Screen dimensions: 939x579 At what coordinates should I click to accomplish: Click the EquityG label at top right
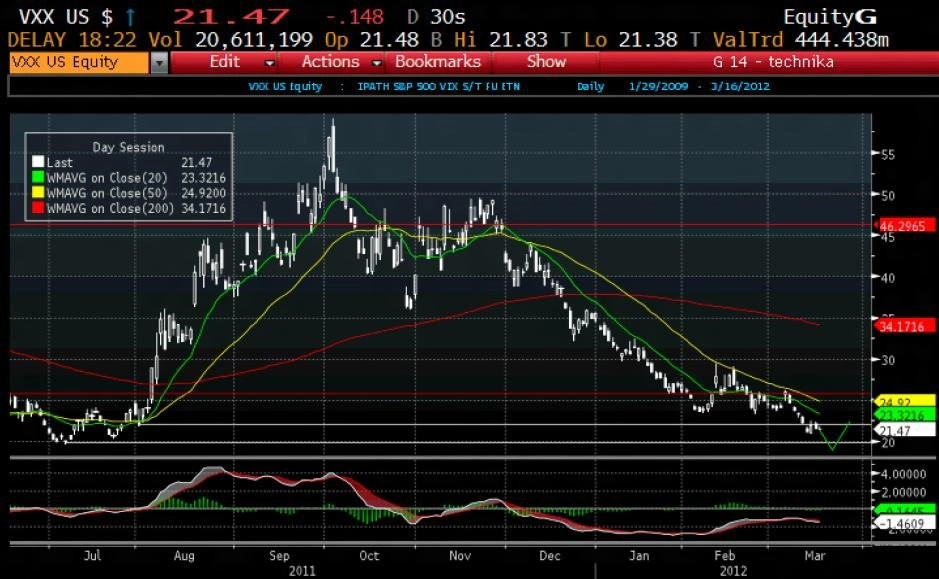point(830,17)
